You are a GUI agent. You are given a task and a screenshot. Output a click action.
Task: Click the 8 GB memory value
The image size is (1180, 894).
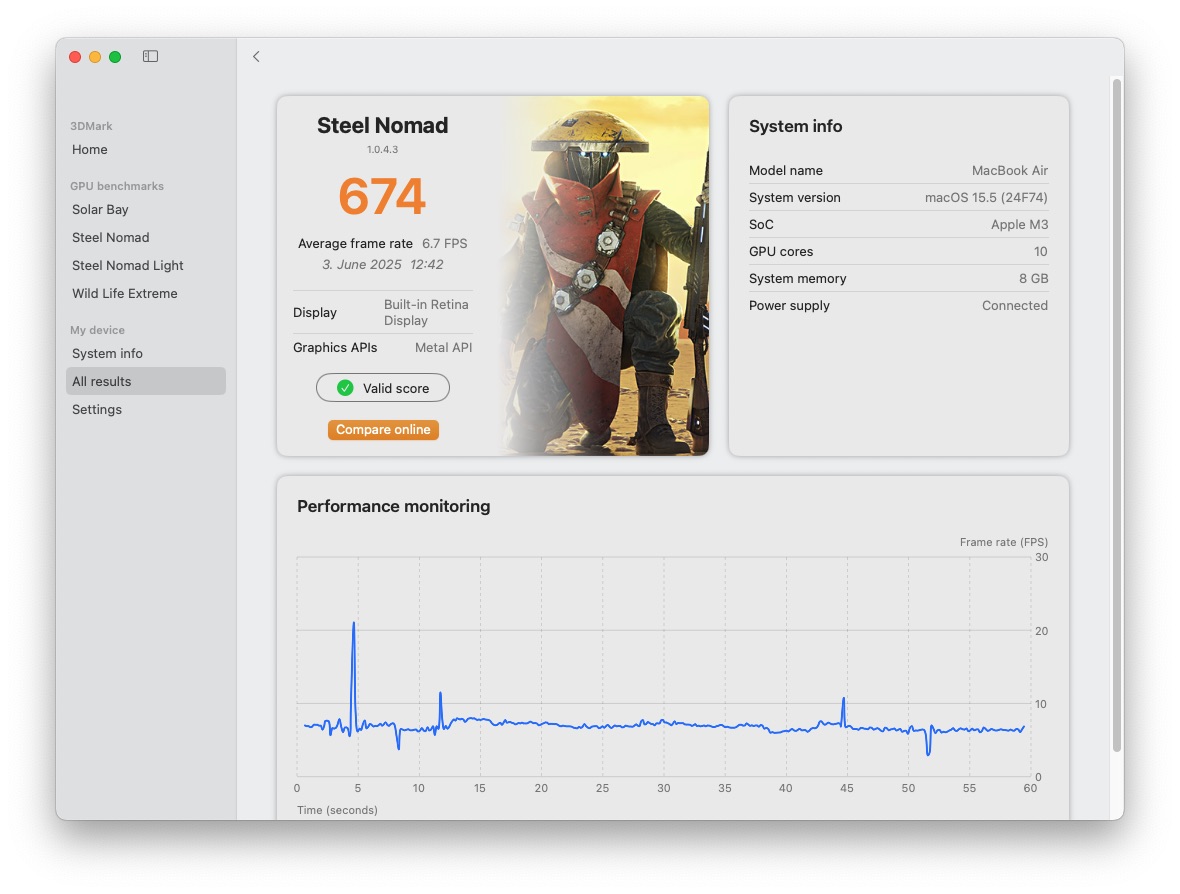1034,279
